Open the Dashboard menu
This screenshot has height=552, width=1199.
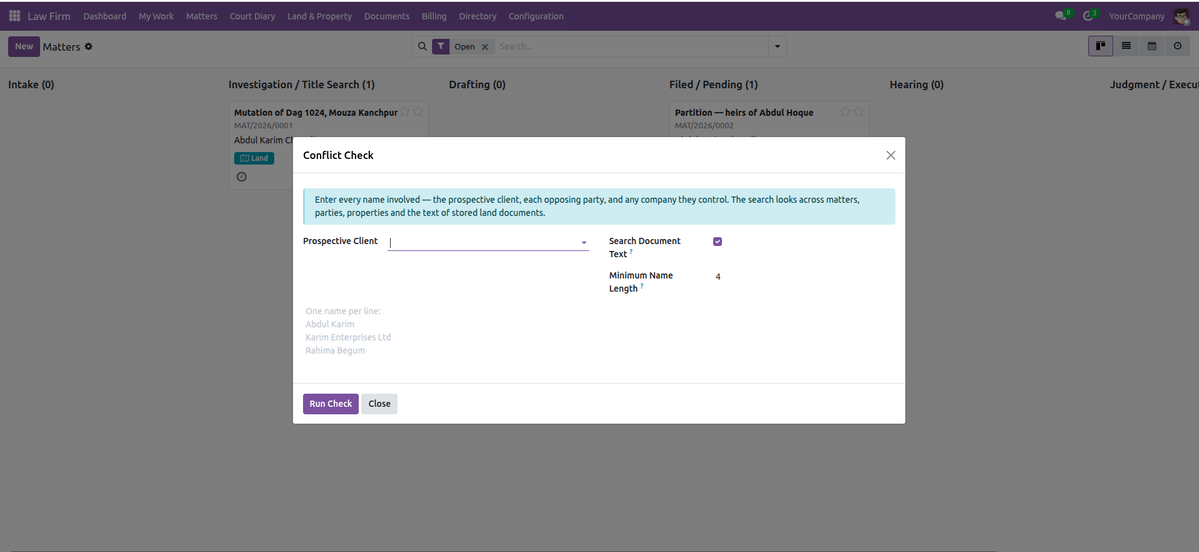[105, 16]
